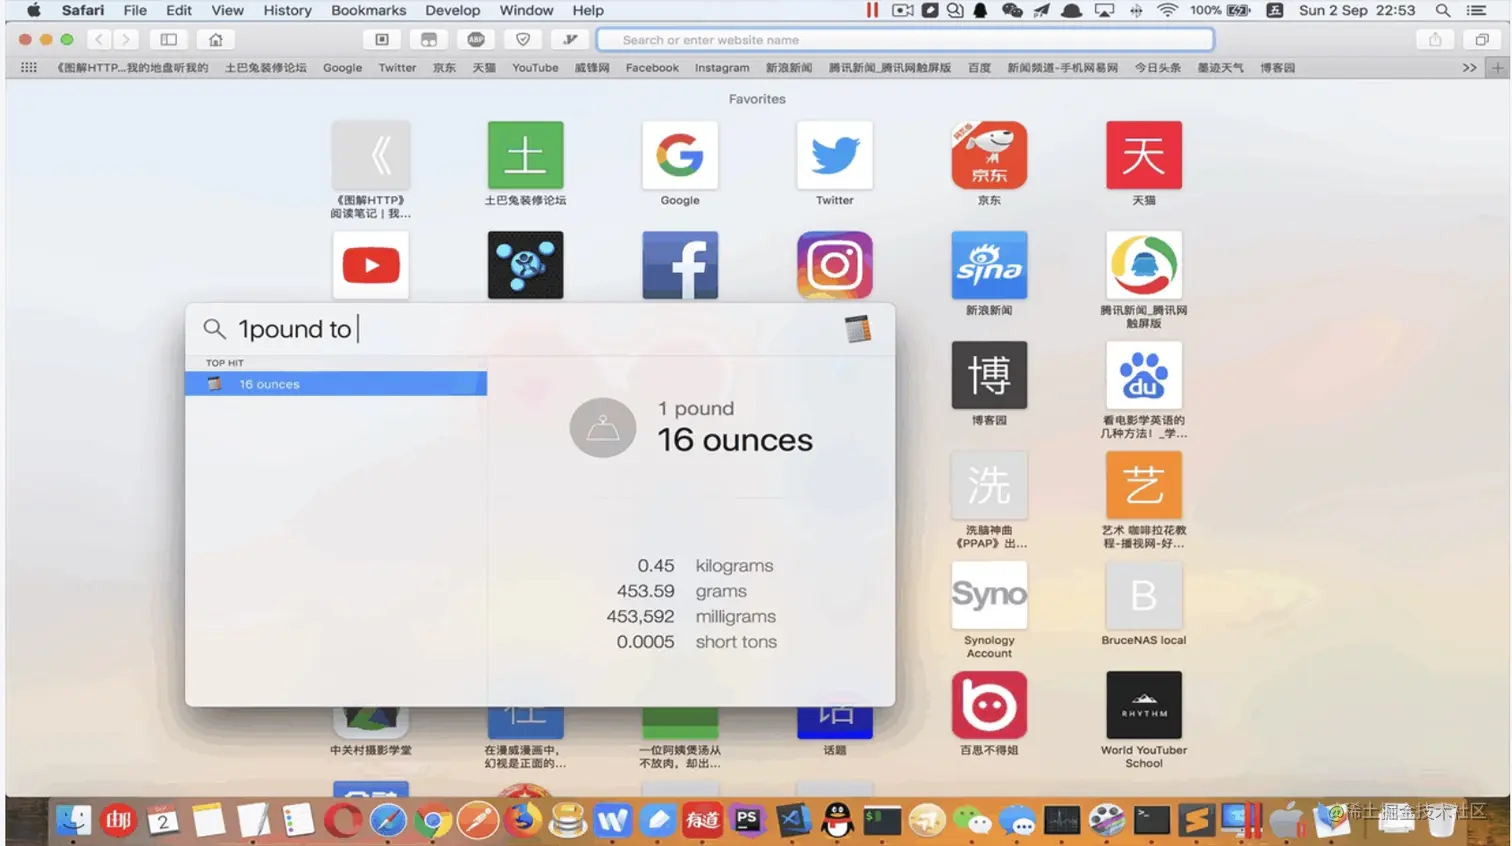Open the Window menu

(526, 10)
